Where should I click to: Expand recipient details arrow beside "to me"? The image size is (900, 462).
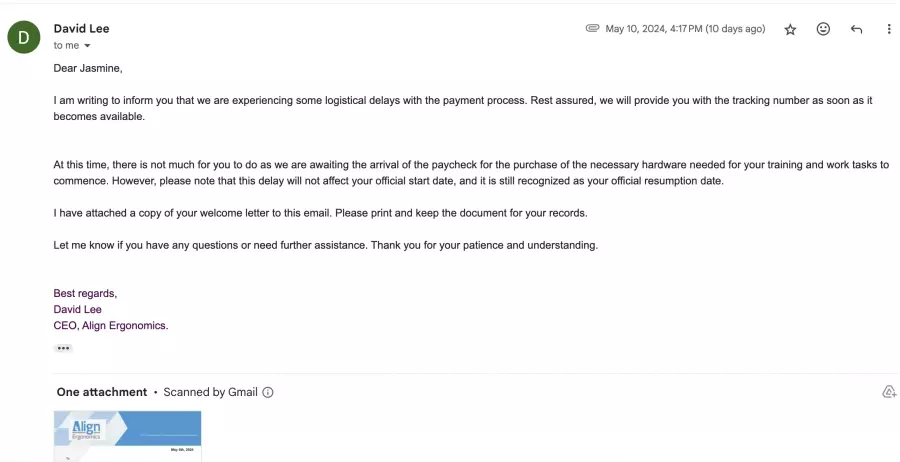click(87, 46)
